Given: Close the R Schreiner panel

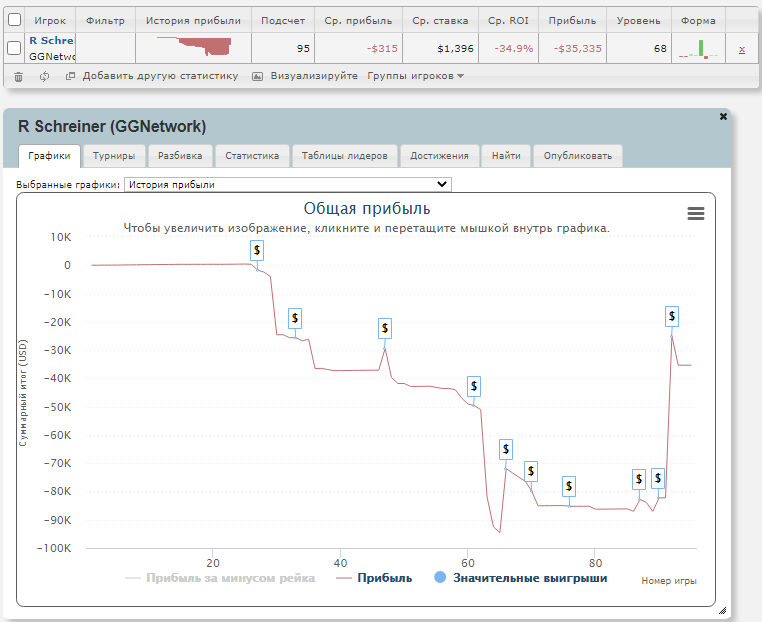Looking at the screenshot, I should 723,117.
